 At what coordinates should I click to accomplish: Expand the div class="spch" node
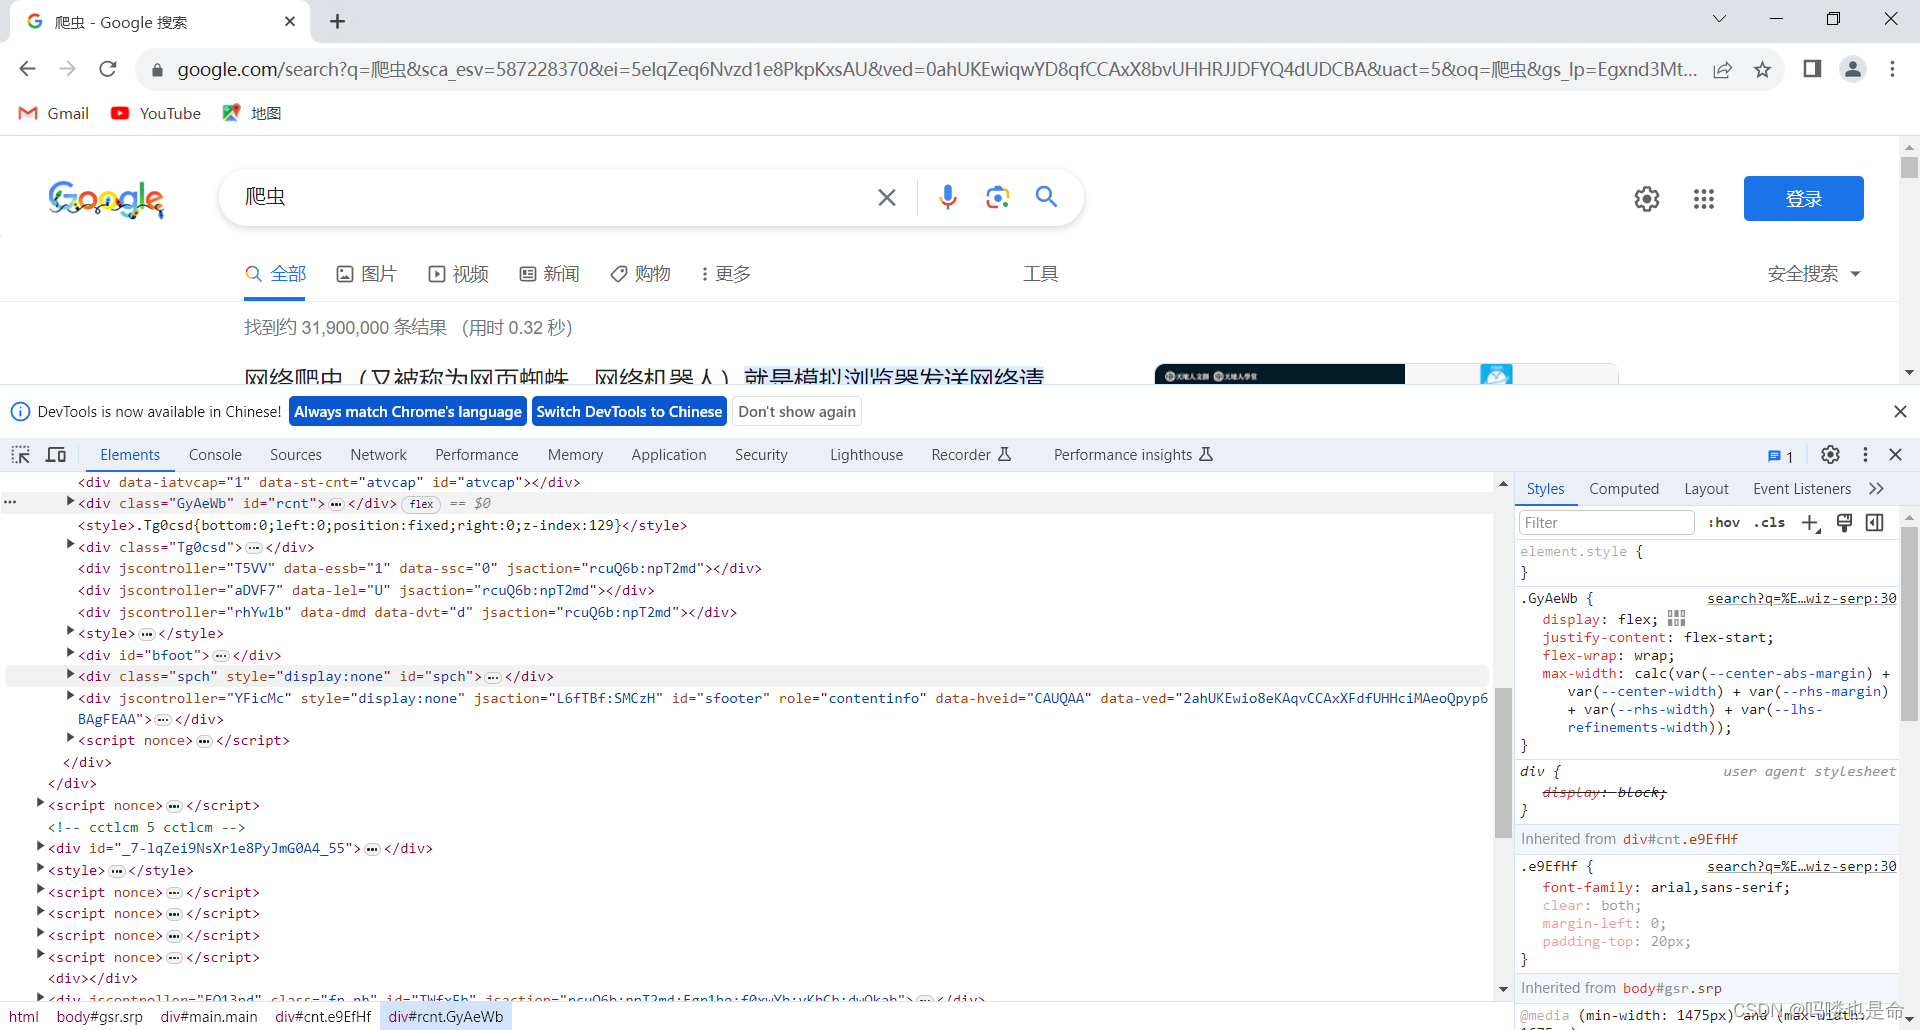[70, 675]
